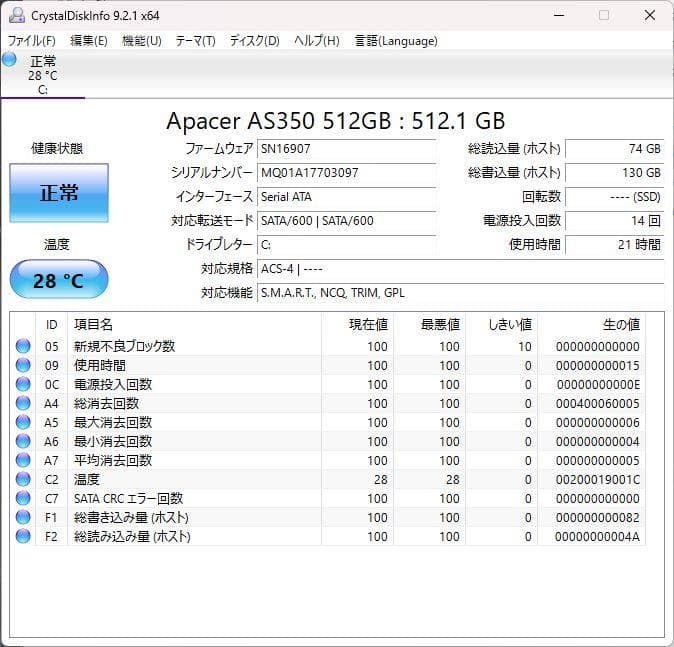Click the ID column header
Image resolution: width=674 pixels, height=647 pixels.
coord(52,325)
